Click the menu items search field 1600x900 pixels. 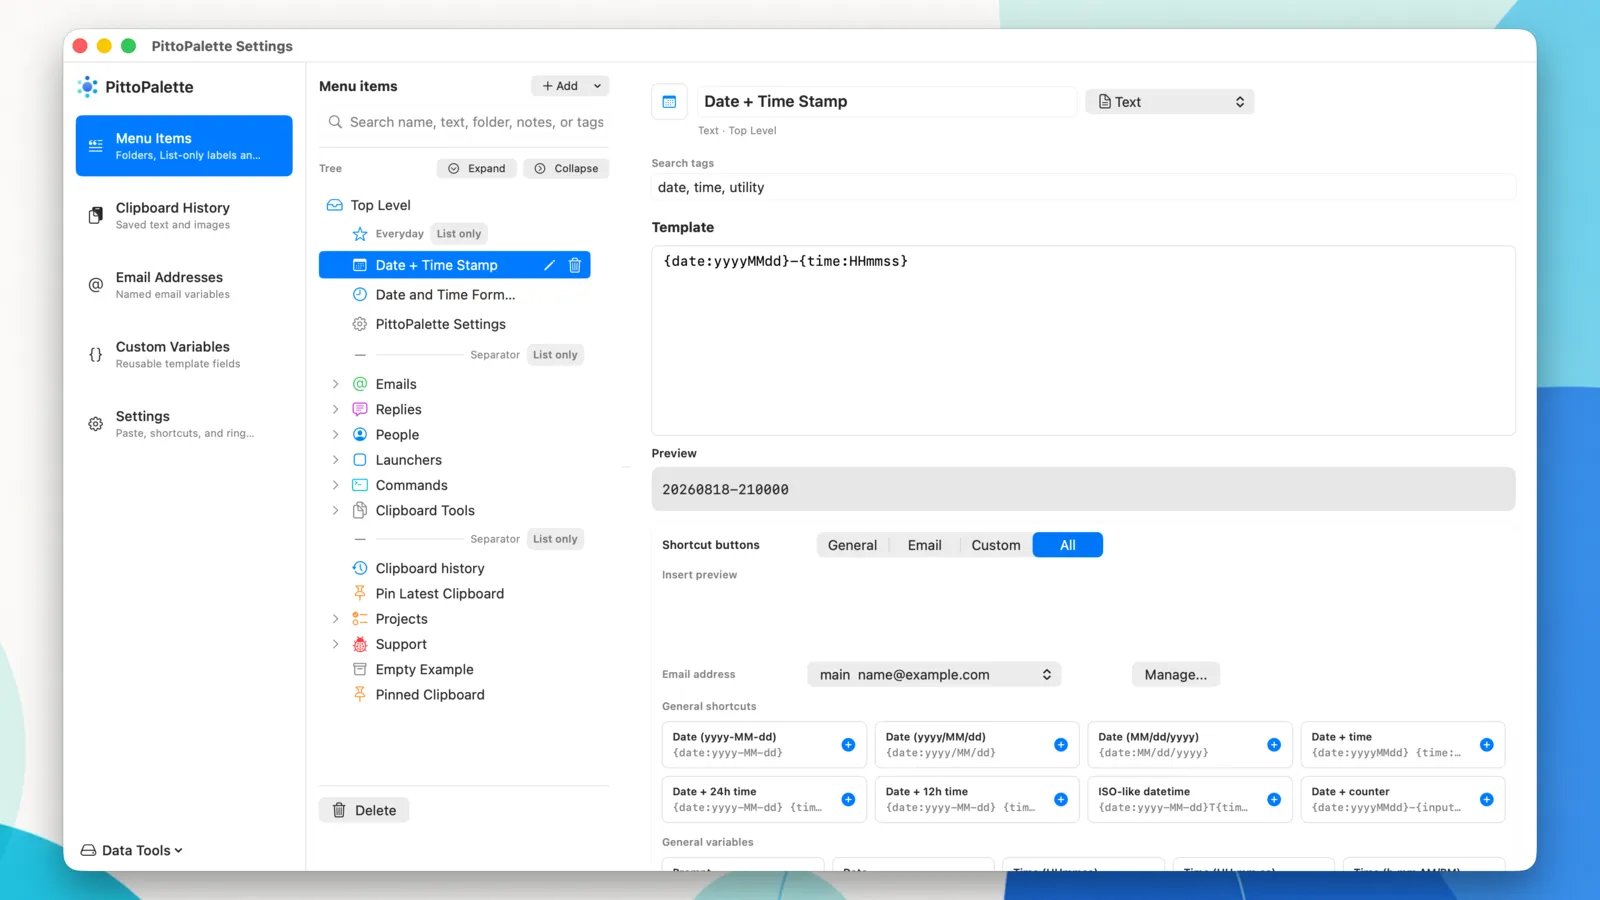466,122
